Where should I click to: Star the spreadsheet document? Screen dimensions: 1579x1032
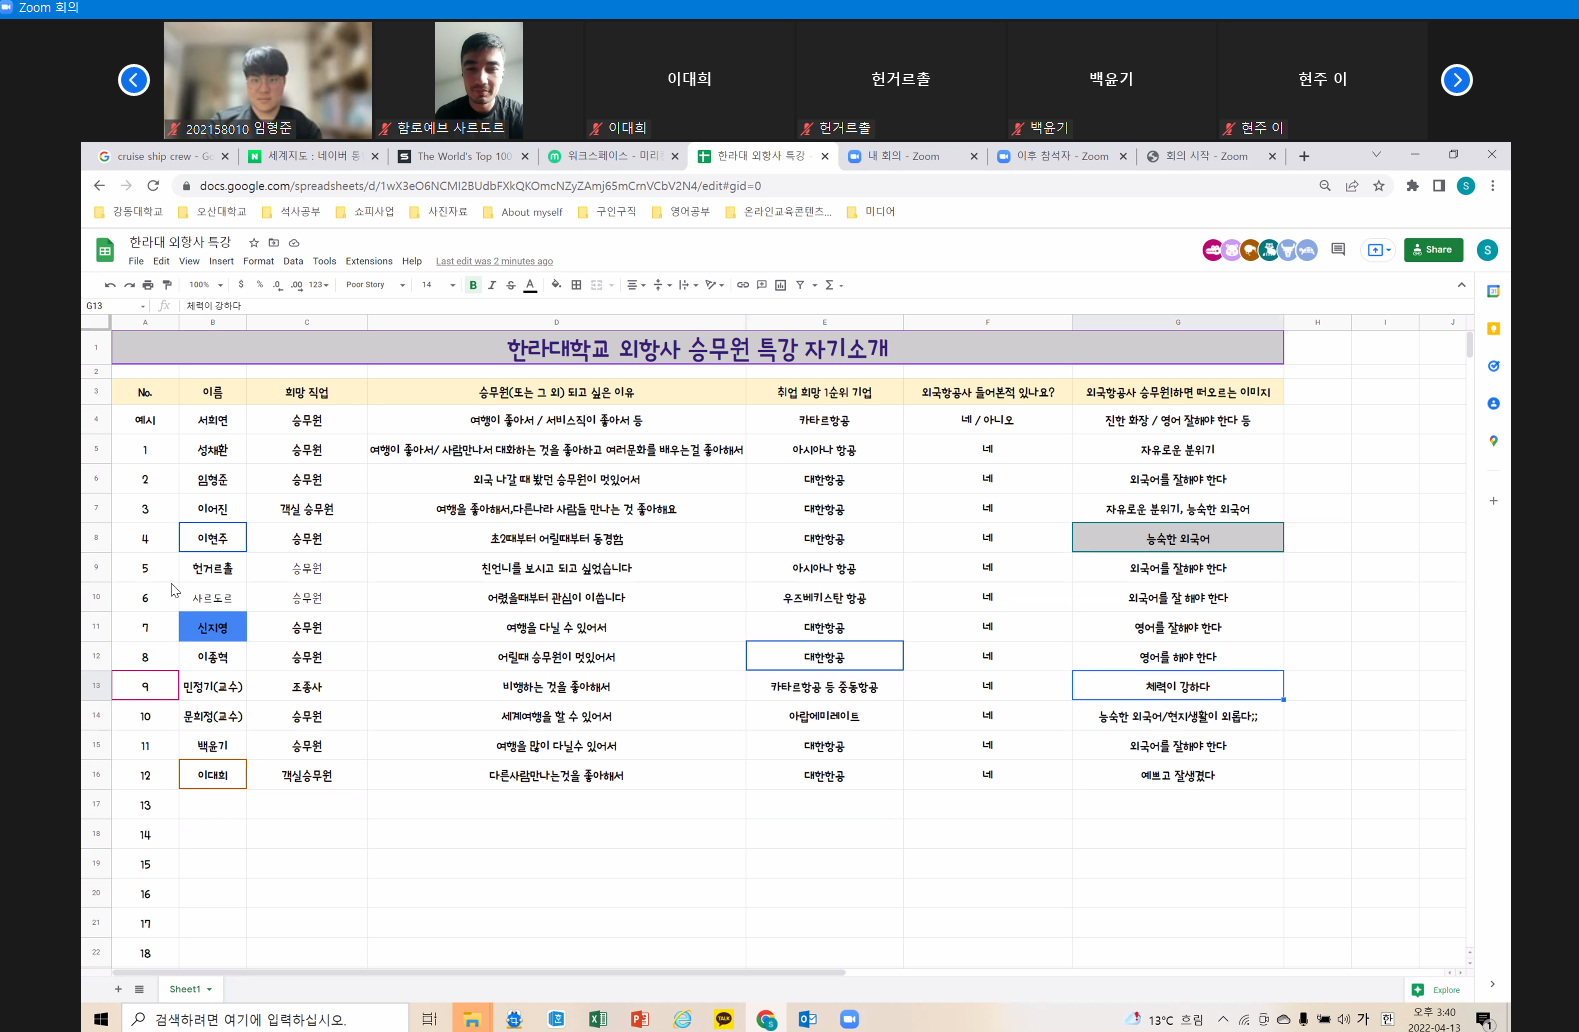coord(254,242)
